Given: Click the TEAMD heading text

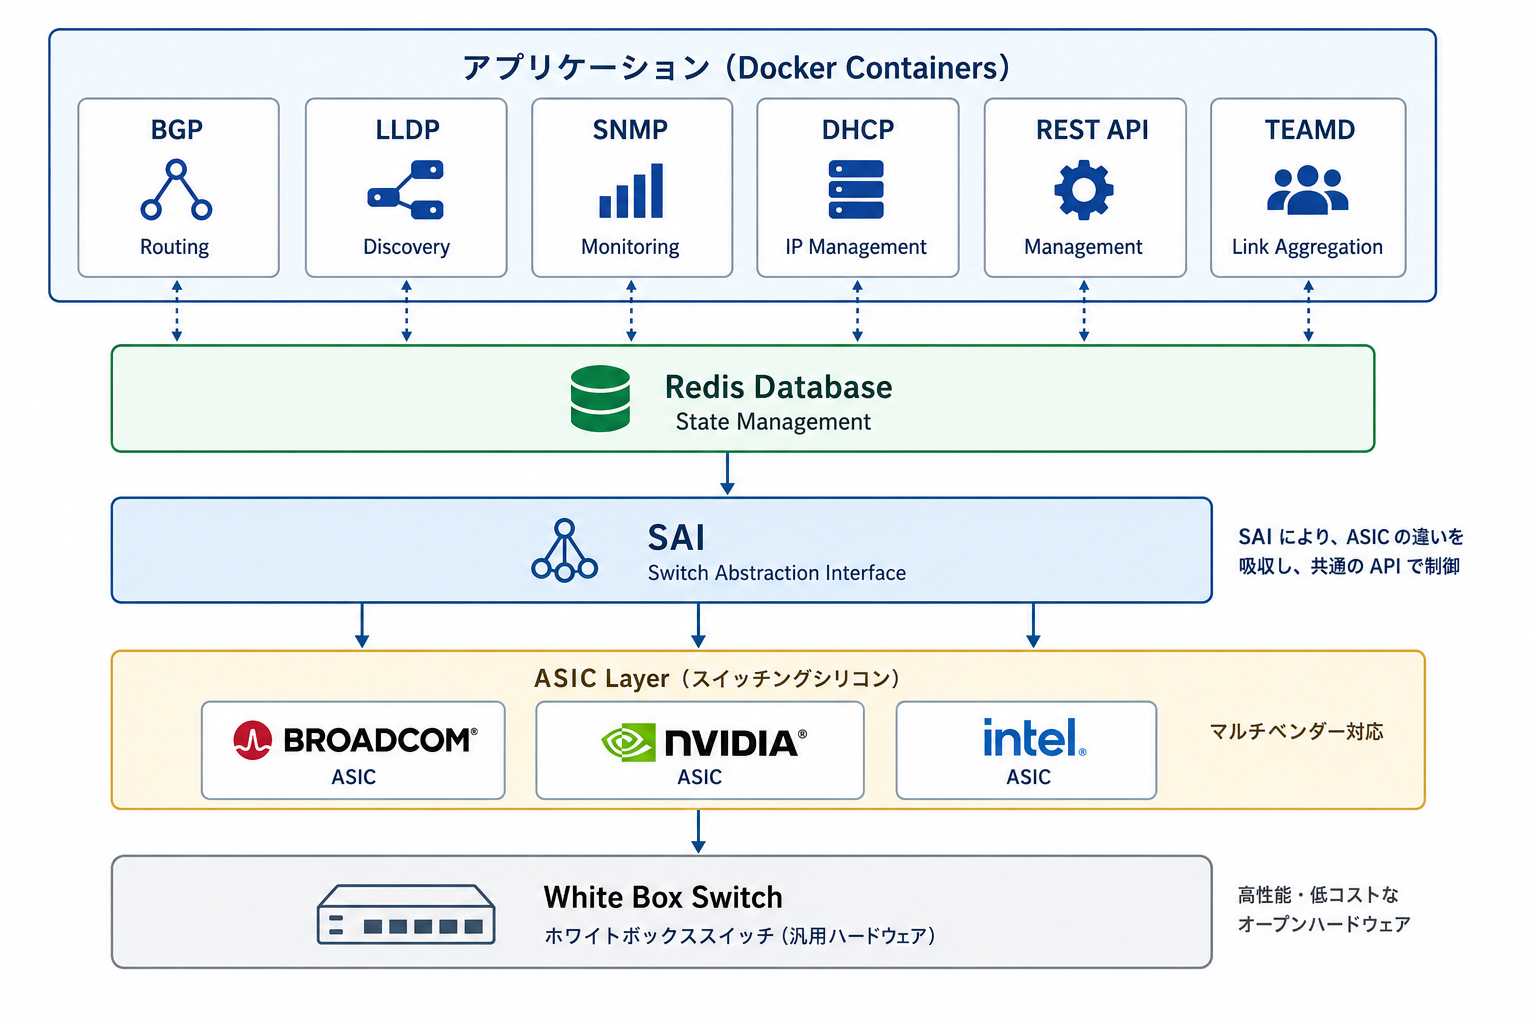Looking at the screenshot, I should (1310, 130).
